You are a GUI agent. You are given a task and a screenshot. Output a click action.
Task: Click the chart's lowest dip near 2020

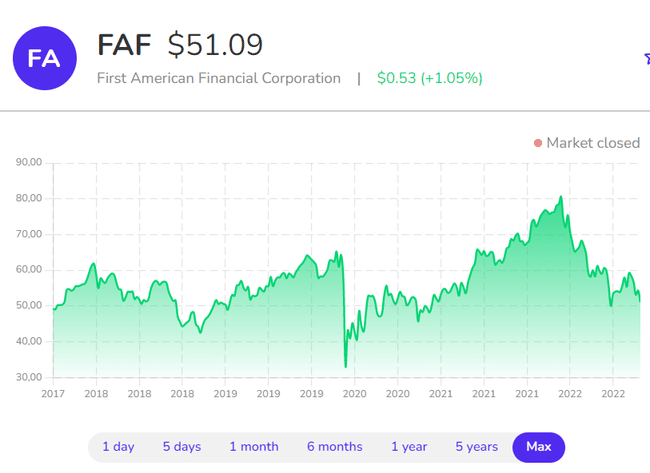(346, 366)
